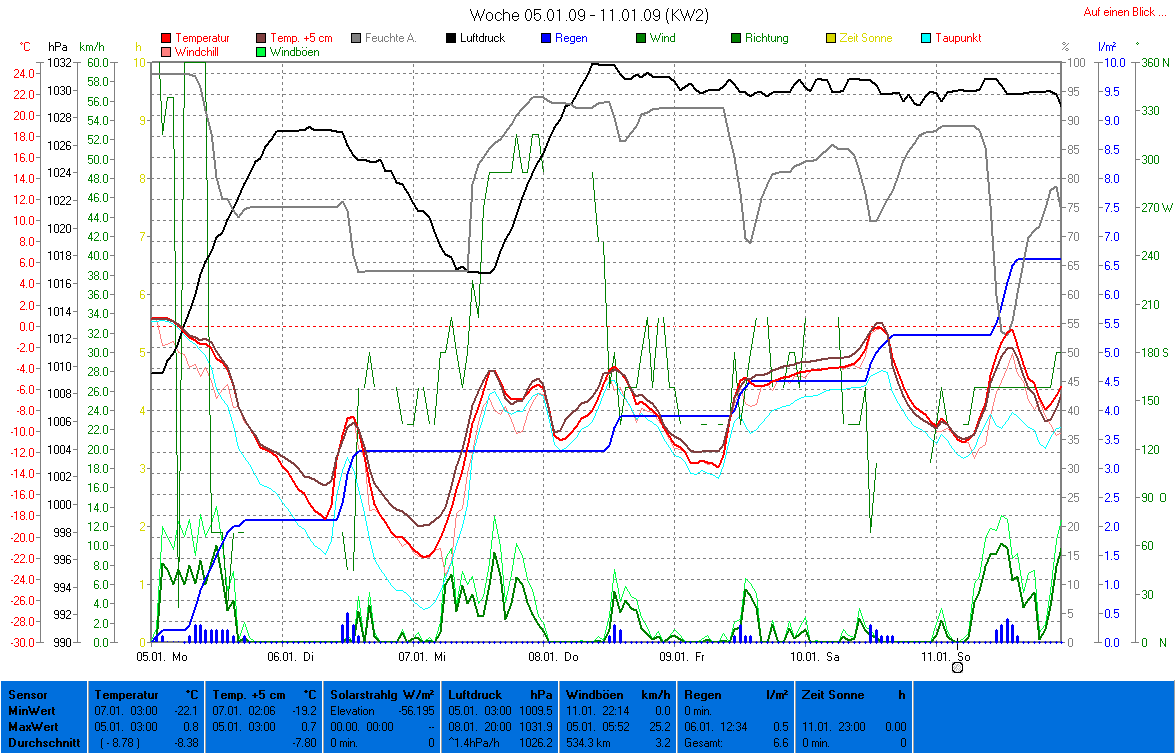Click the chart title Woche 05.01.09 - 11.01.09
Screen dimensions: 1175x753
coord(589,15)
